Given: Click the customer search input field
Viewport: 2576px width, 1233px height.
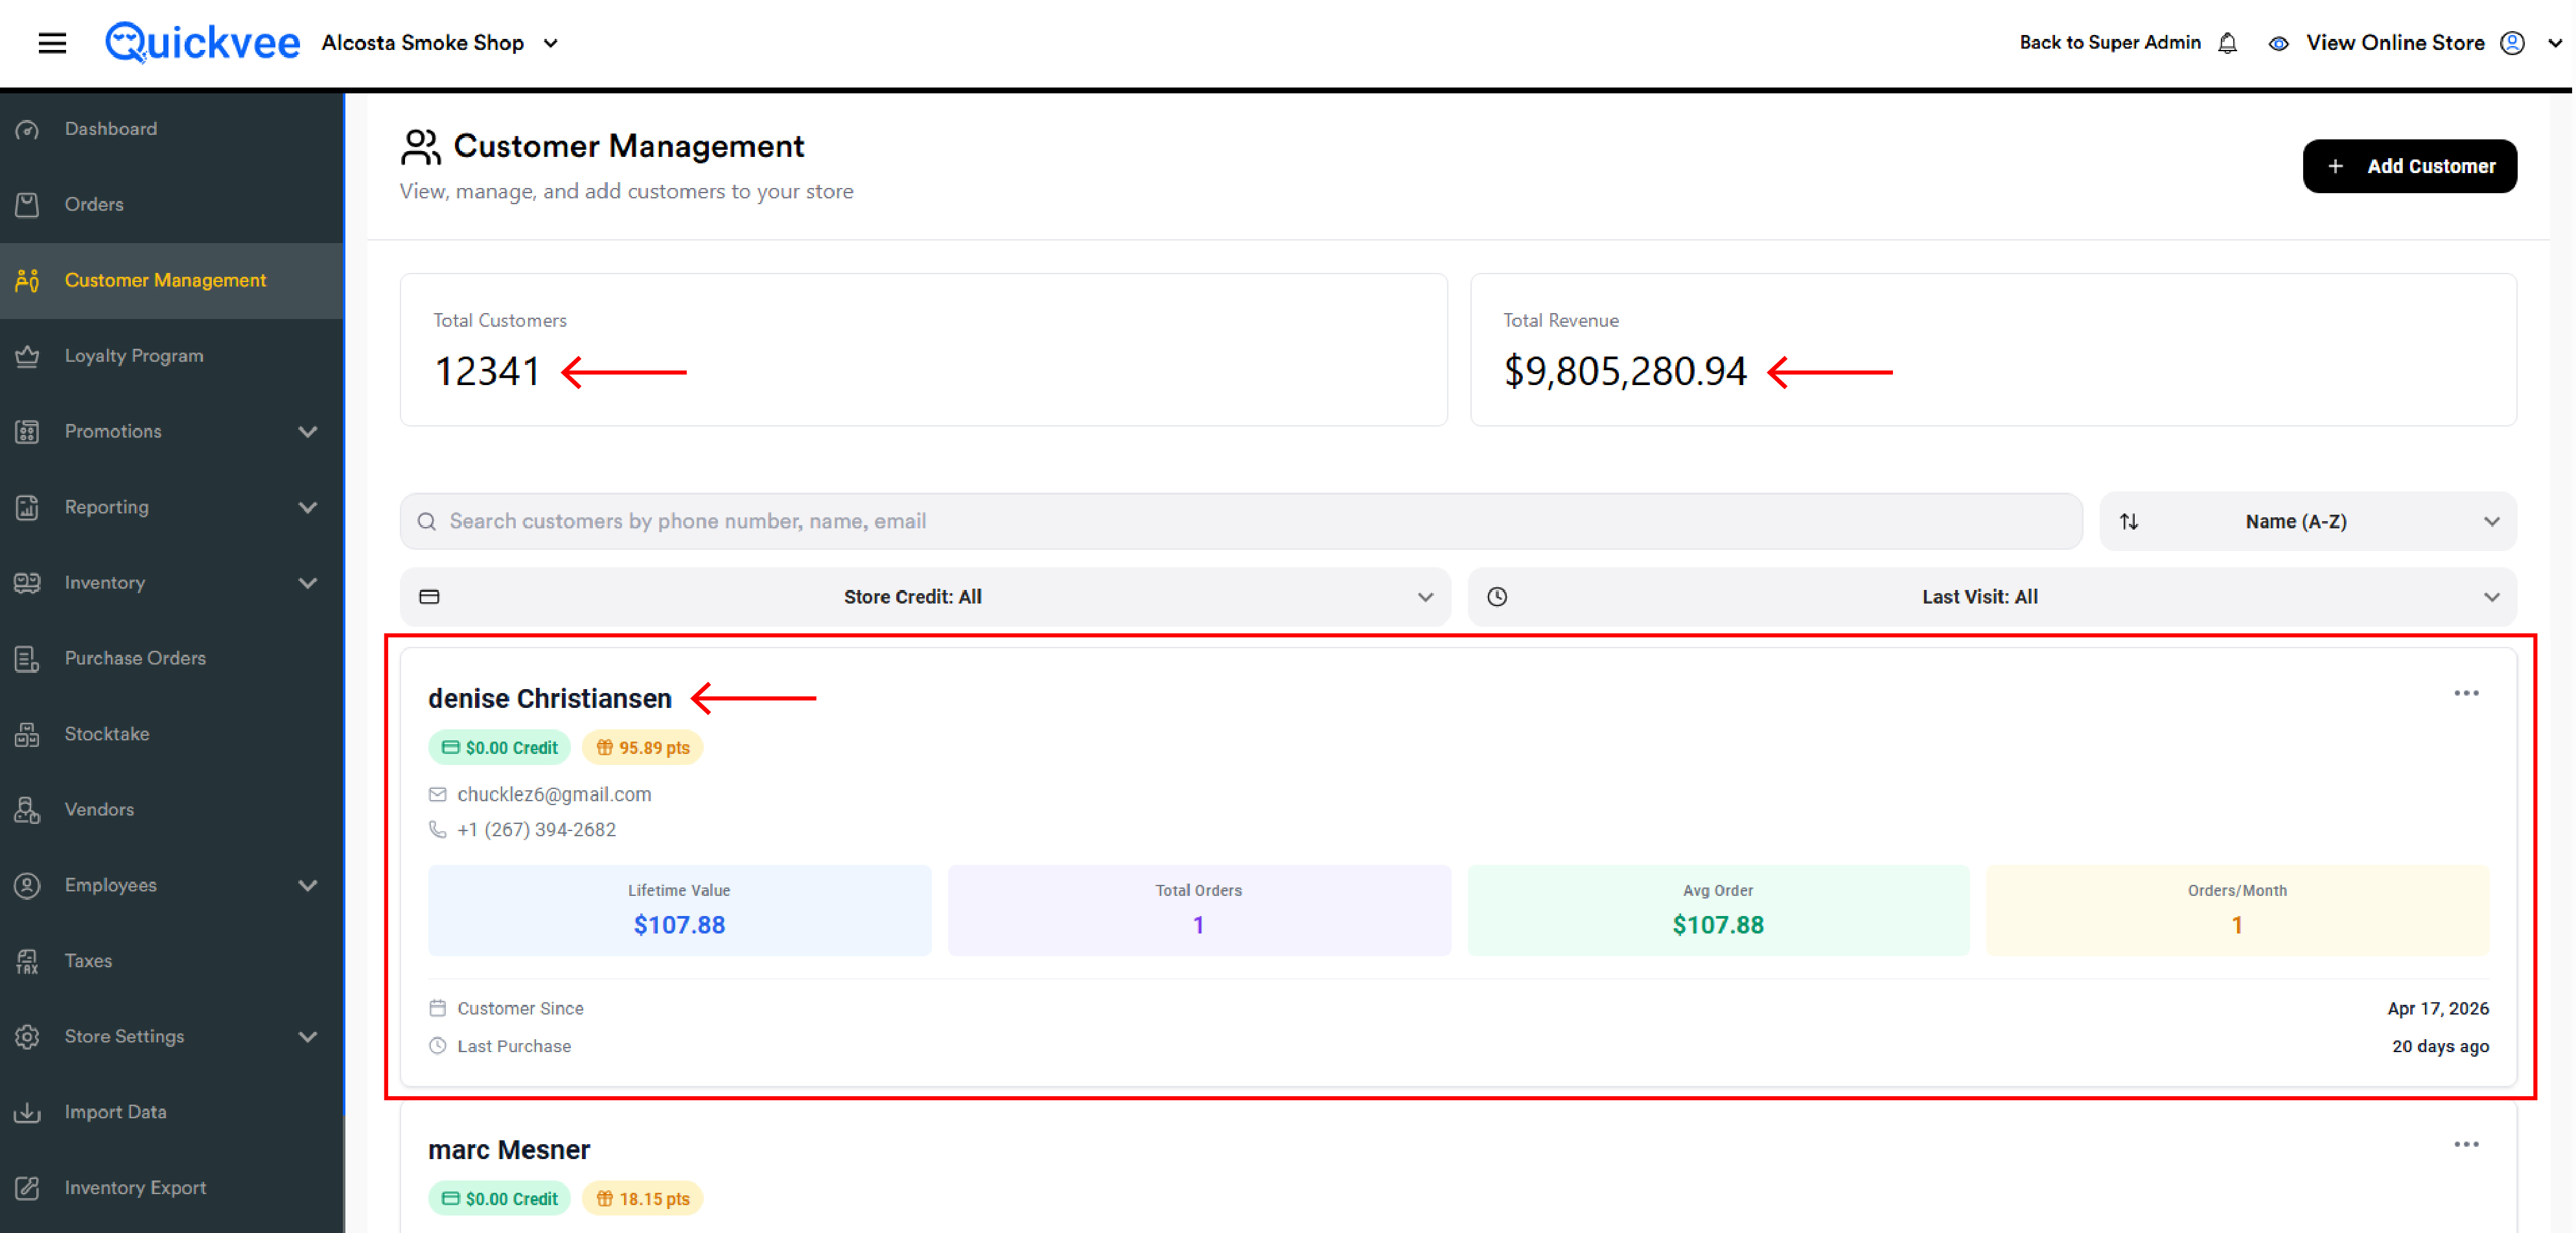Looking at the screenshot, I should click(1241, 521).
